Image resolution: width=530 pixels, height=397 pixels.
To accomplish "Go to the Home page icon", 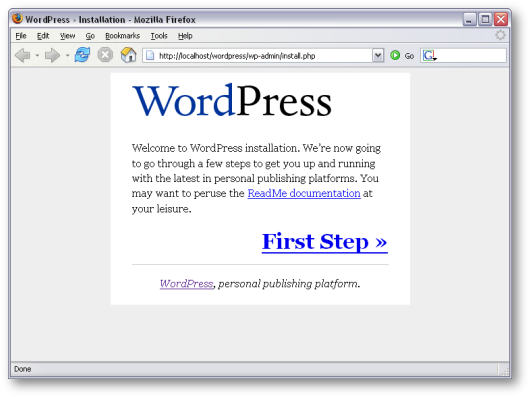I will [x=128, y=55].
